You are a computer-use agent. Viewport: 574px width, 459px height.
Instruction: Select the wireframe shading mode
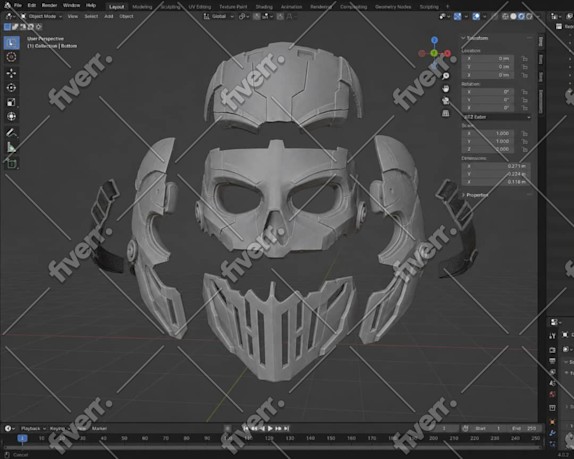click(506, 16)
